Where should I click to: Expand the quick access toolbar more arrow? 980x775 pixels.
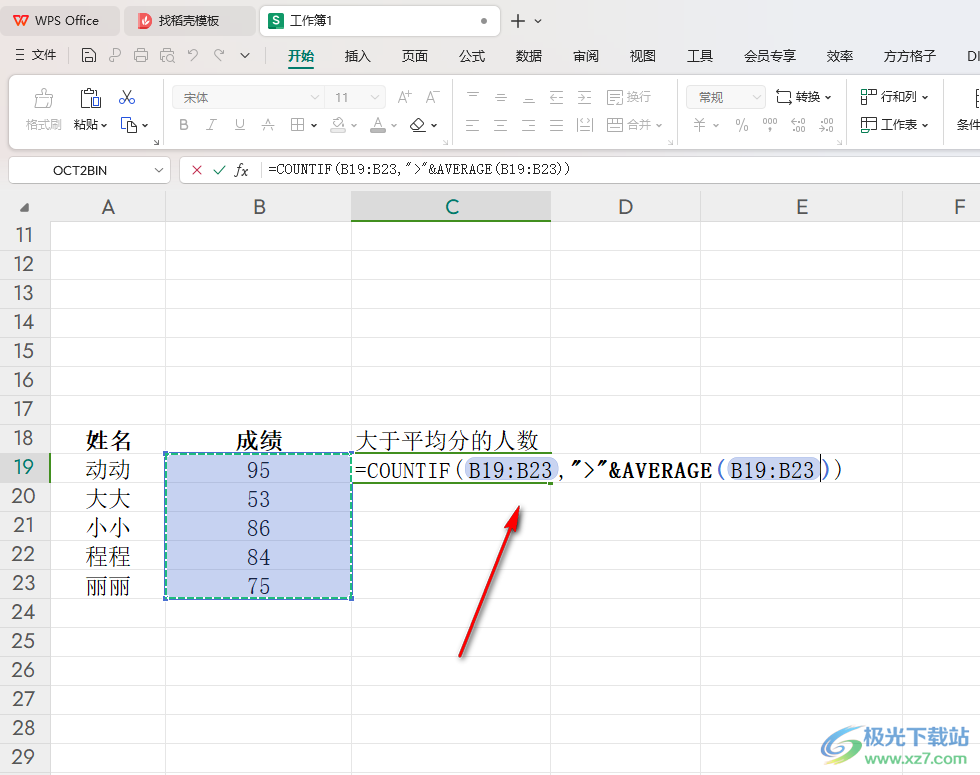click(x=245, y=56)
